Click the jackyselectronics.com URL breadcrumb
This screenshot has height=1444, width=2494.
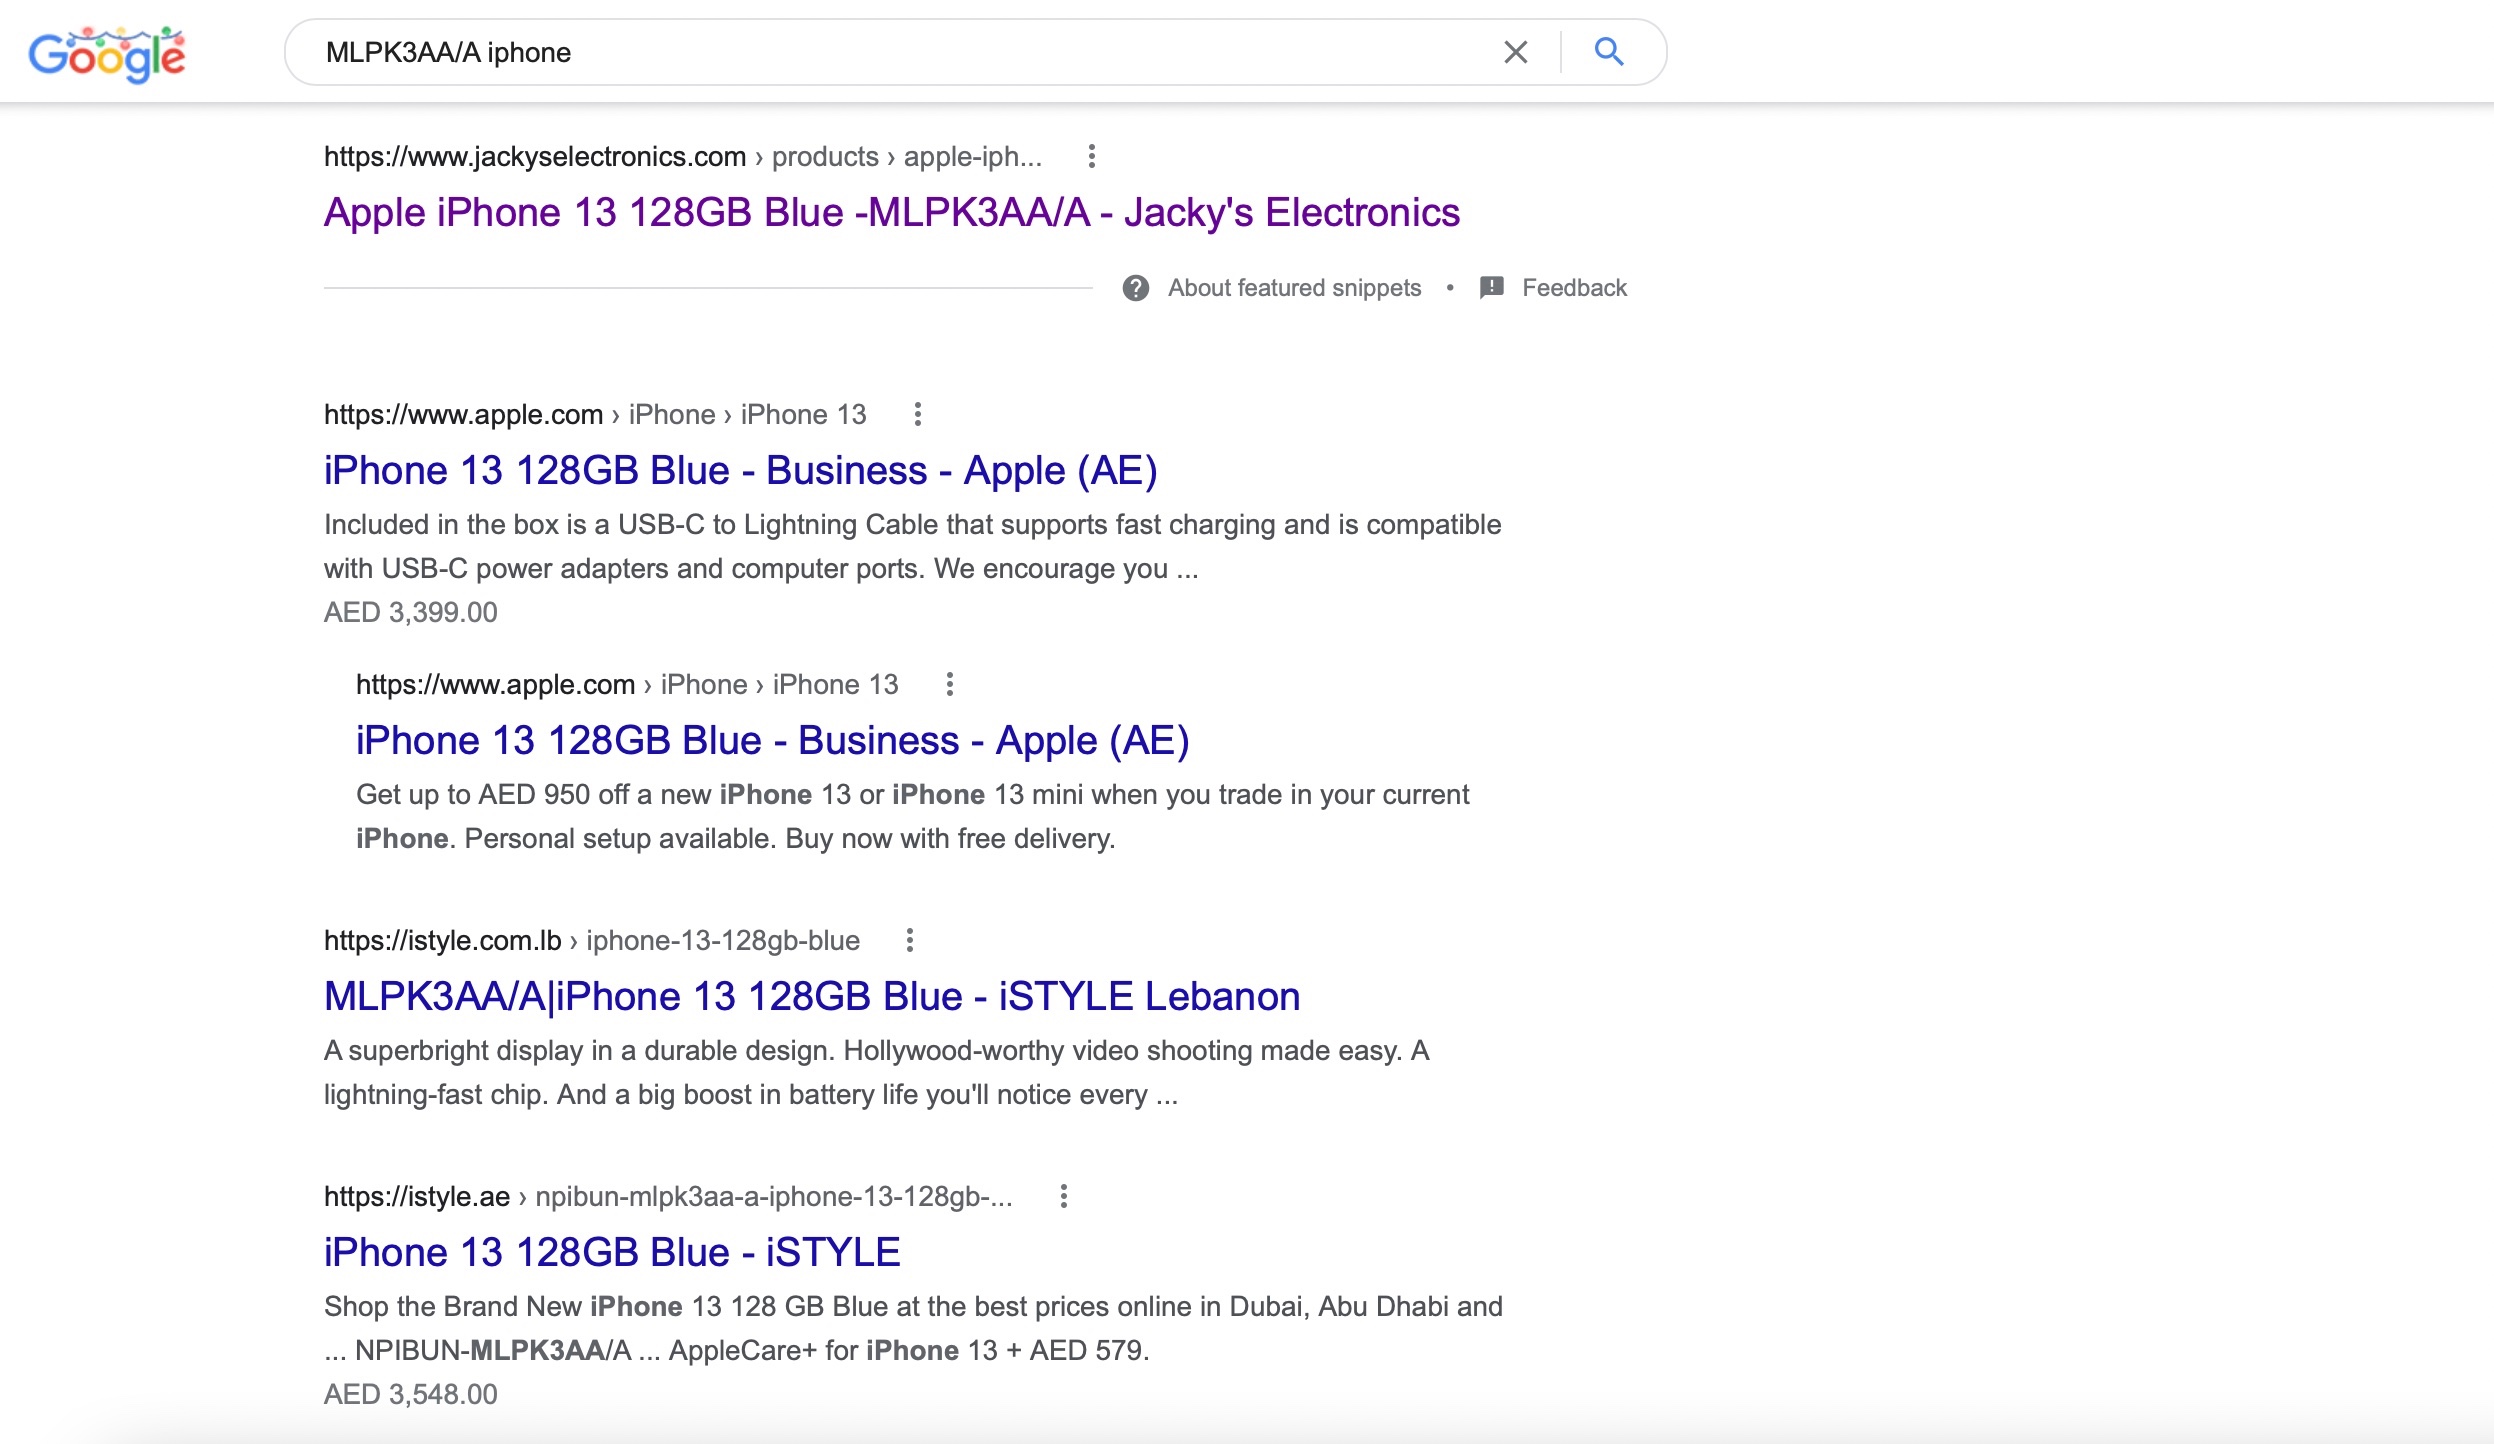click(x=535, y=157)
